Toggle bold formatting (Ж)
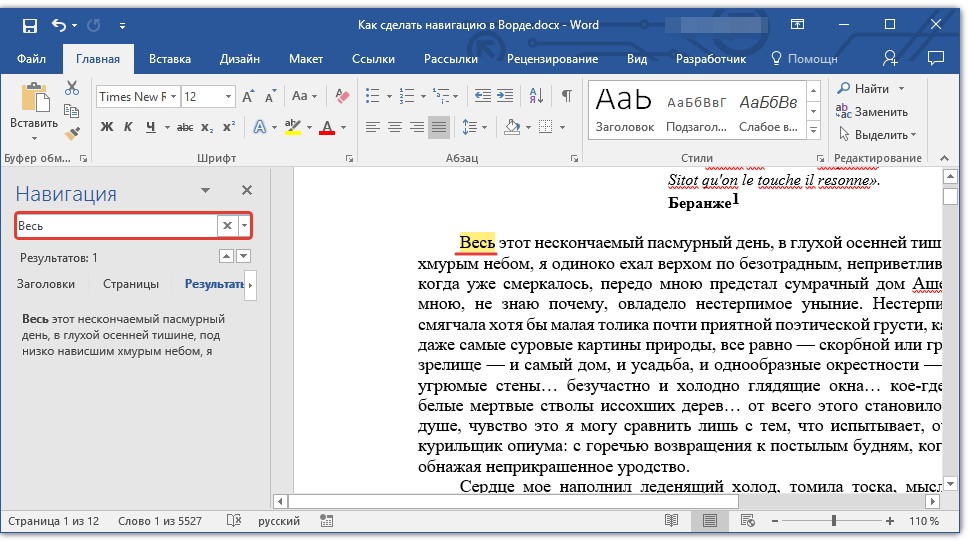 tap(107, 127)
